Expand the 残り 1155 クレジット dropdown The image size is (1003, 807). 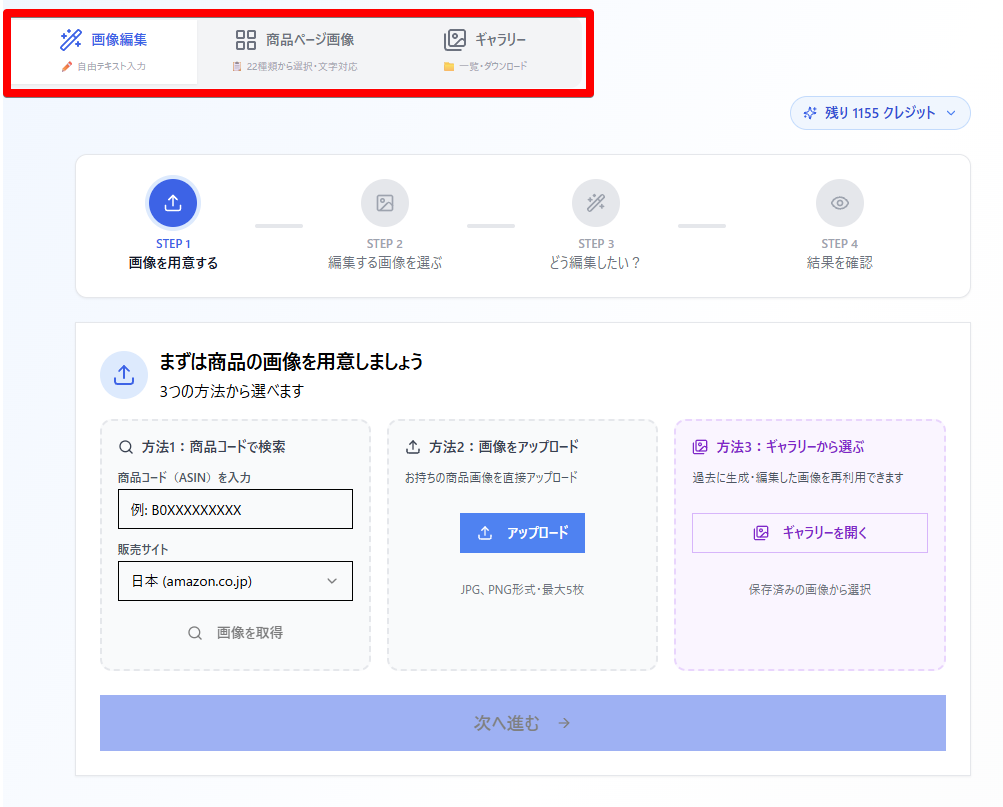click(880, 113)
